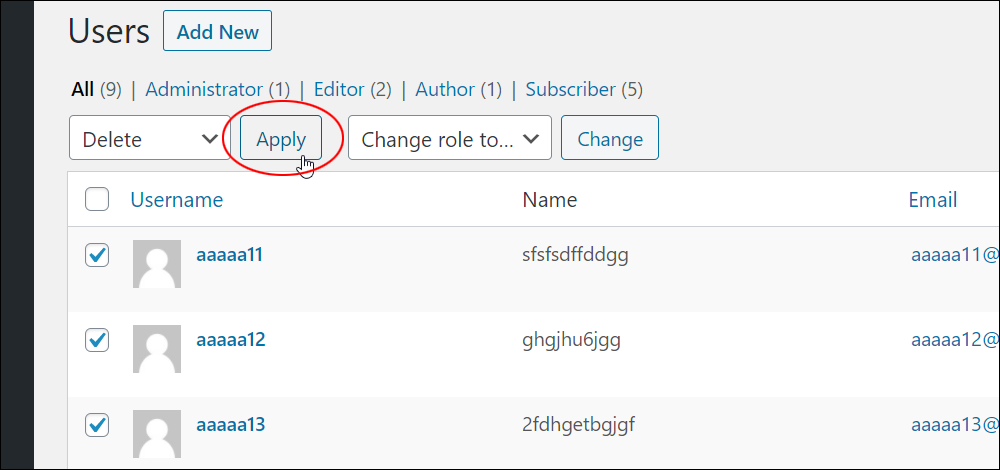1000x470 pixels.
Task: Click the aaaaa11 user avatar image
Action: [157, 264]
